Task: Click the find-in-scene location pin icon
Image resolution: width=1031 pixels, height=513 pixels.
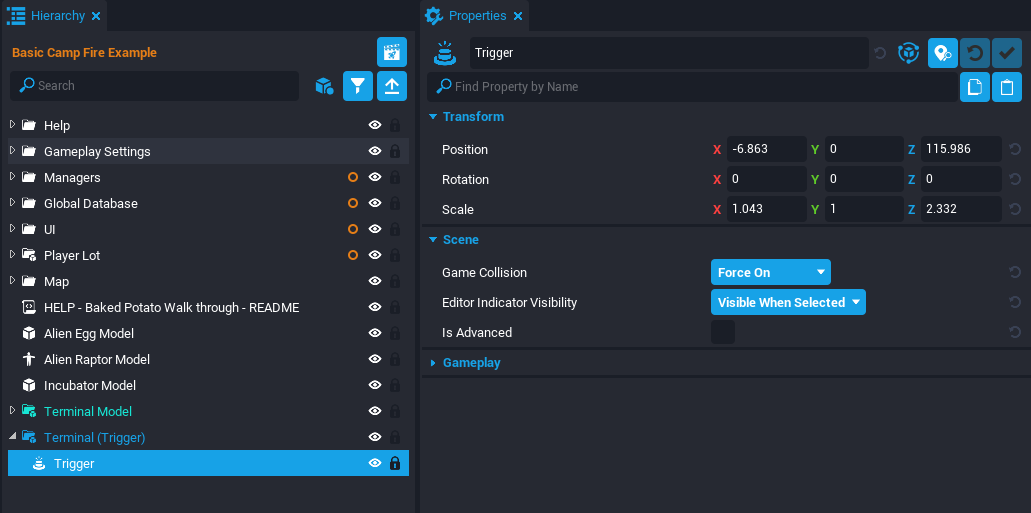Action: (942, 53)
